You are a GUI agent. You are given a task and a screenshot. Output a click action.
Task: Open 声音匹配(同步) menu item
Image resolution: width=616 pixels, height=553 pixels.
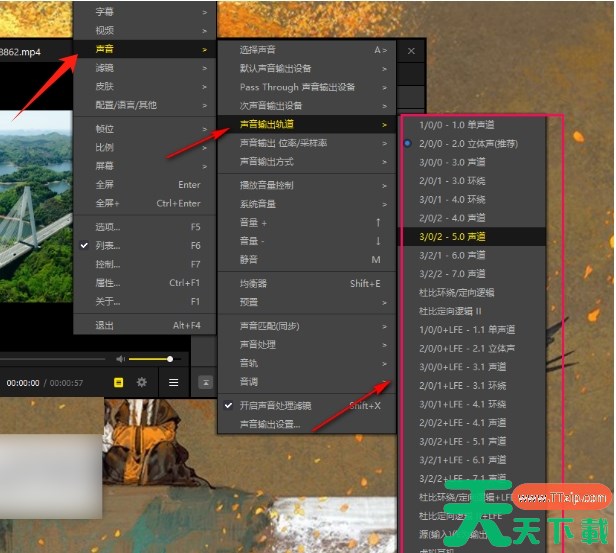click(306, 326)
